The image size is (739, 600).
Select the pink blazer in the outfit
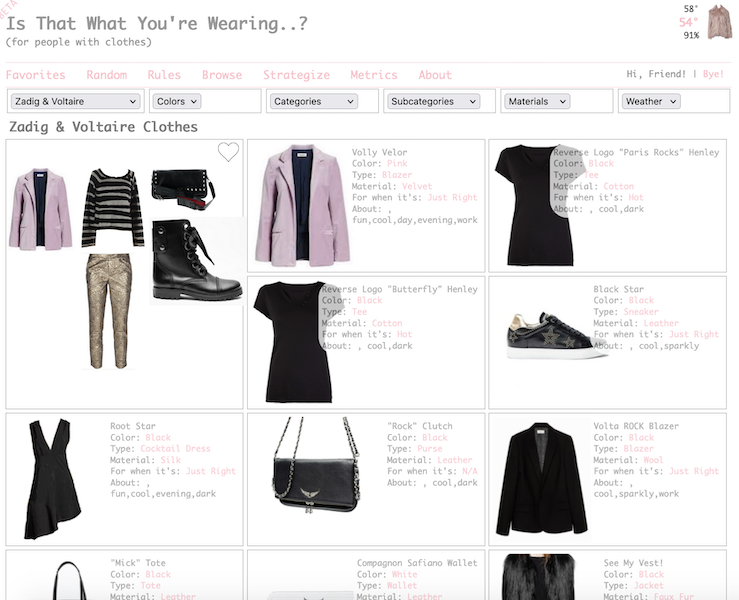41,209
